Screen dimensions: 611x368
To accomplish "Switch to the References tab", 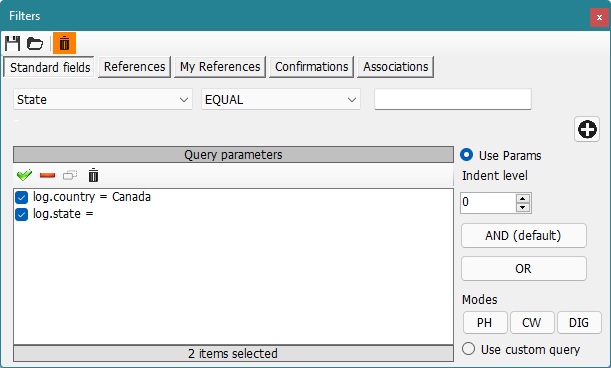I will tap(134, 67).
